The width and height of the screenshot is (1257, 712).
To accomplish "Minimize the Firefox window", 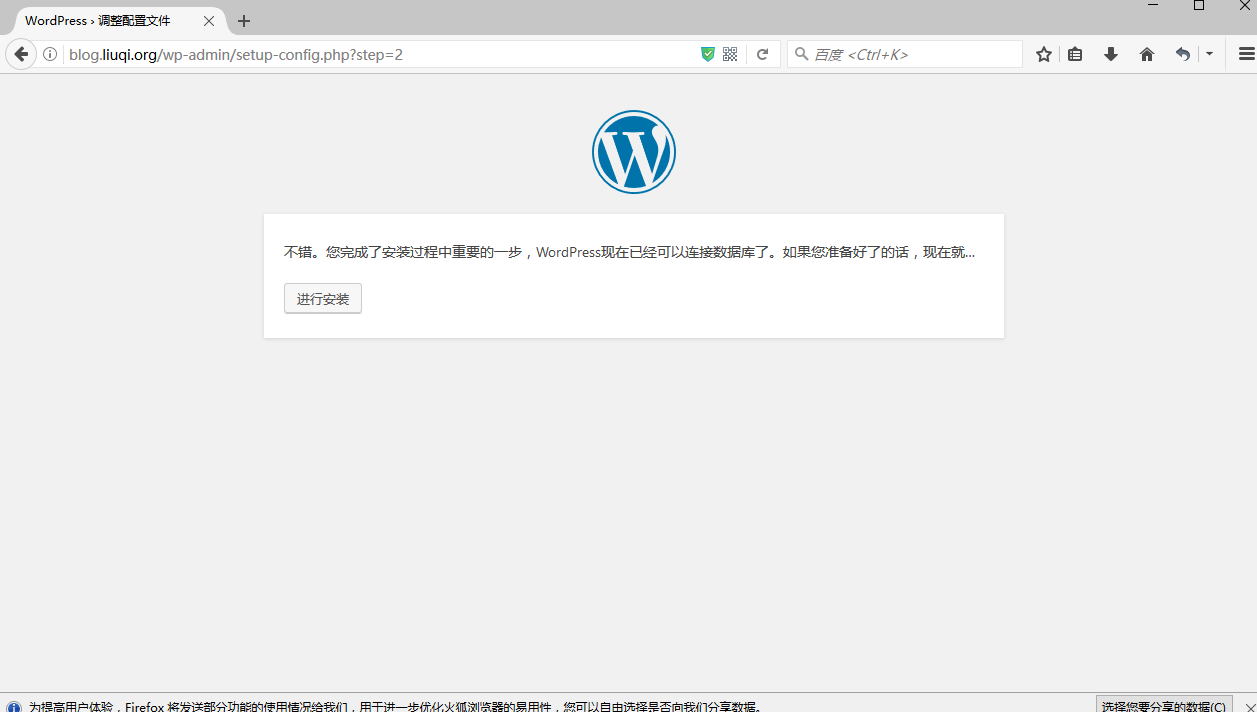I will 1153,6.
